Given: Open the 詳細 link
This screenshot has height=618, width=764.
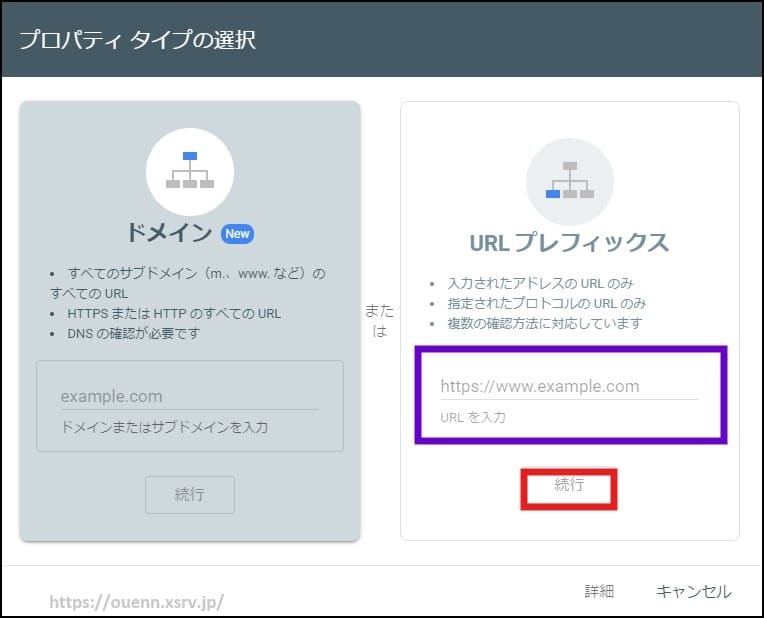Looking at the screenshot, I should point(599,592).
